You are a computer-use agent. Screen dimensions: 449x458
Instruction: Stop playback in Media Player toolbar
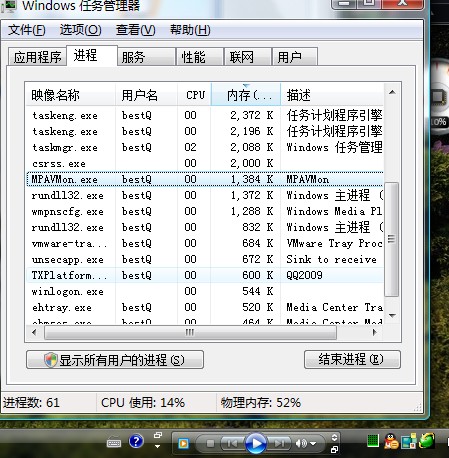point(210,443)
